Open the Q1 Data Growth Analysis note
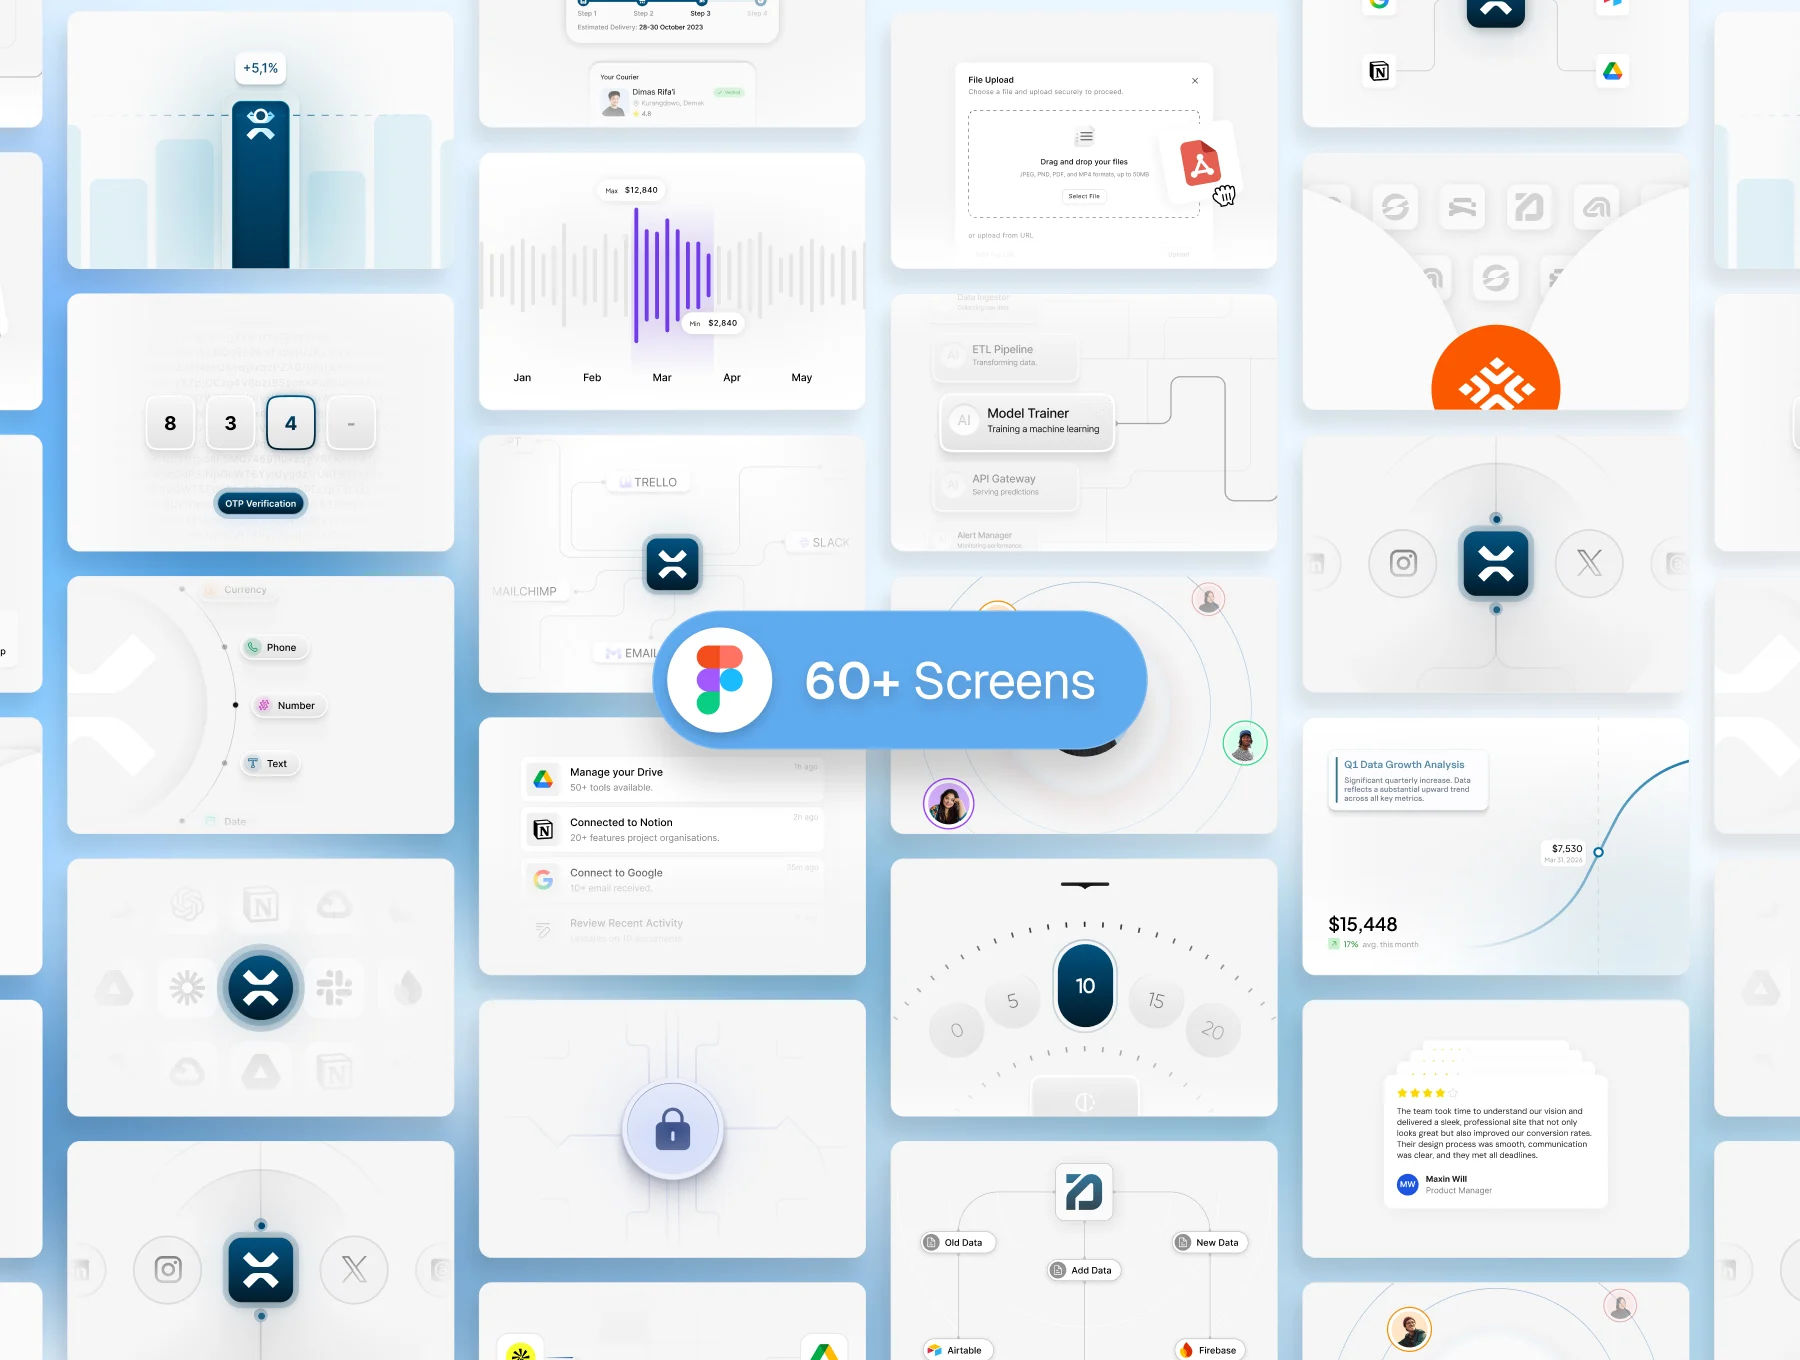This screenshot has width=1800, height=1360. pyautogui.click(x=1408, y=781)
